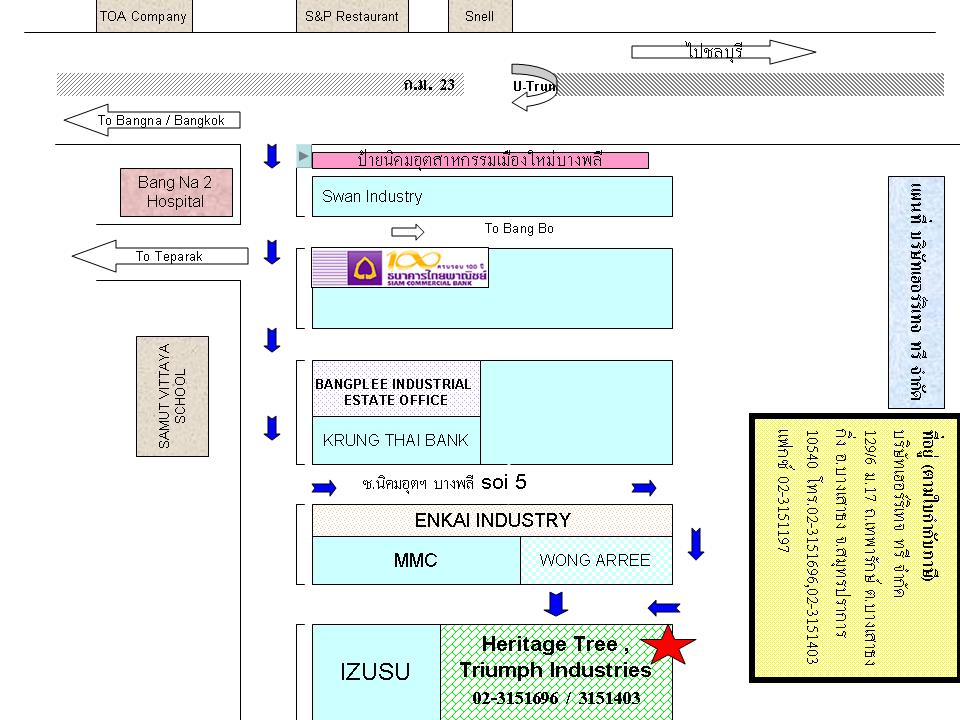Screen dimensions: 960x720
Task: Select the Swan Industry block
Action: coord(492,197)
